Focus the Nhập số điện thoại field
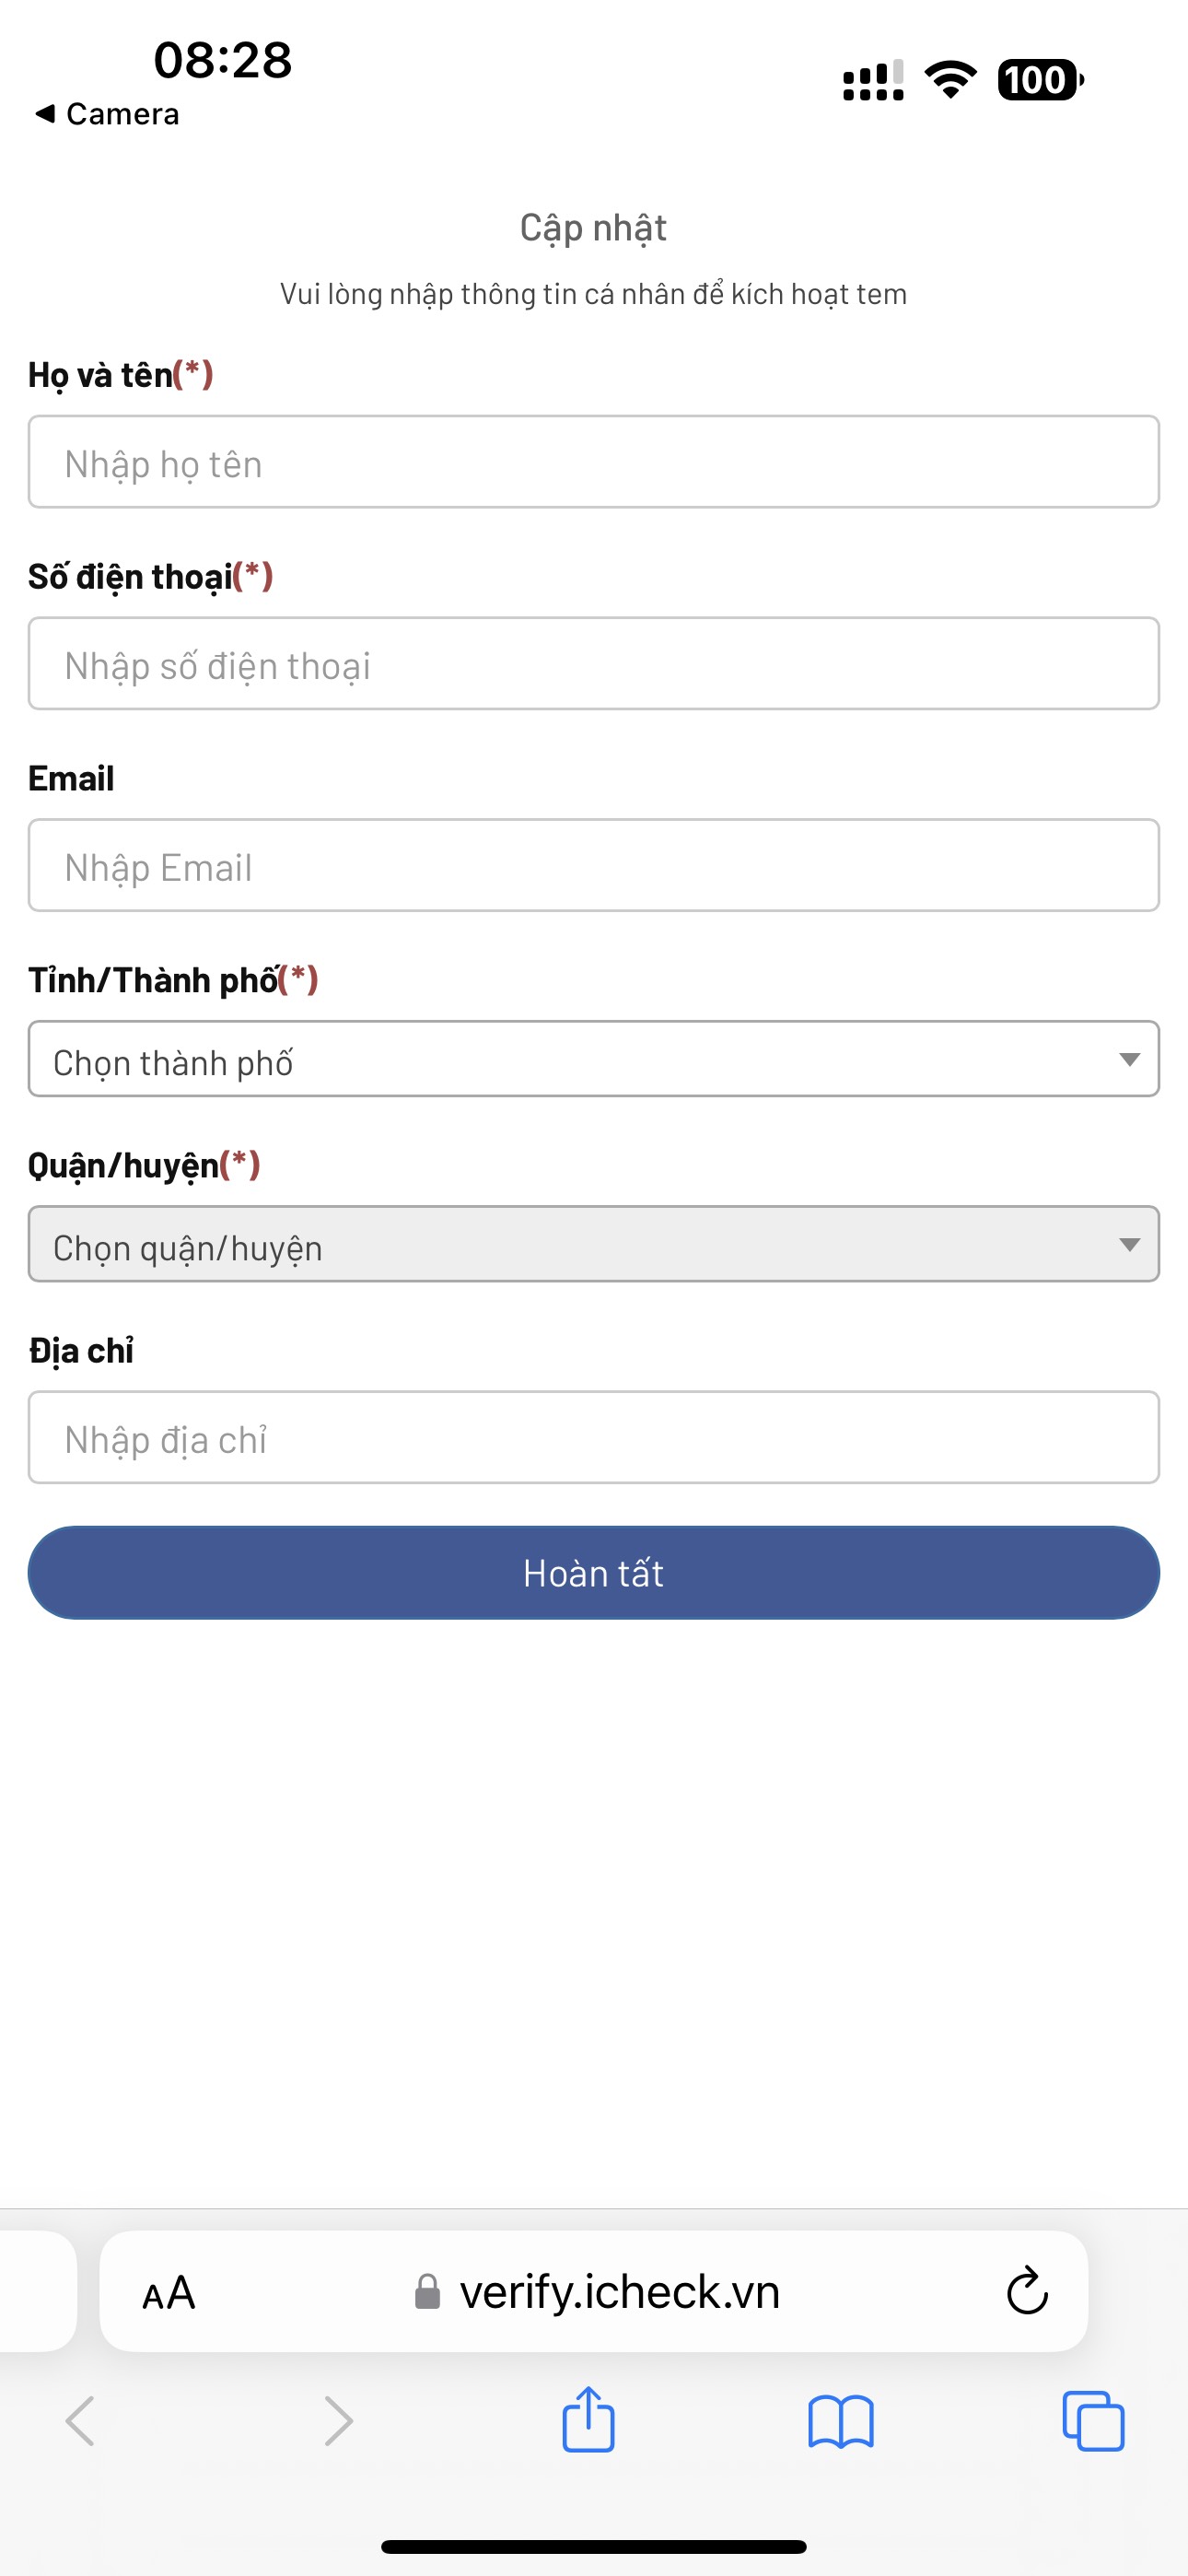1188x2576 pixels. tap(592, 664)
